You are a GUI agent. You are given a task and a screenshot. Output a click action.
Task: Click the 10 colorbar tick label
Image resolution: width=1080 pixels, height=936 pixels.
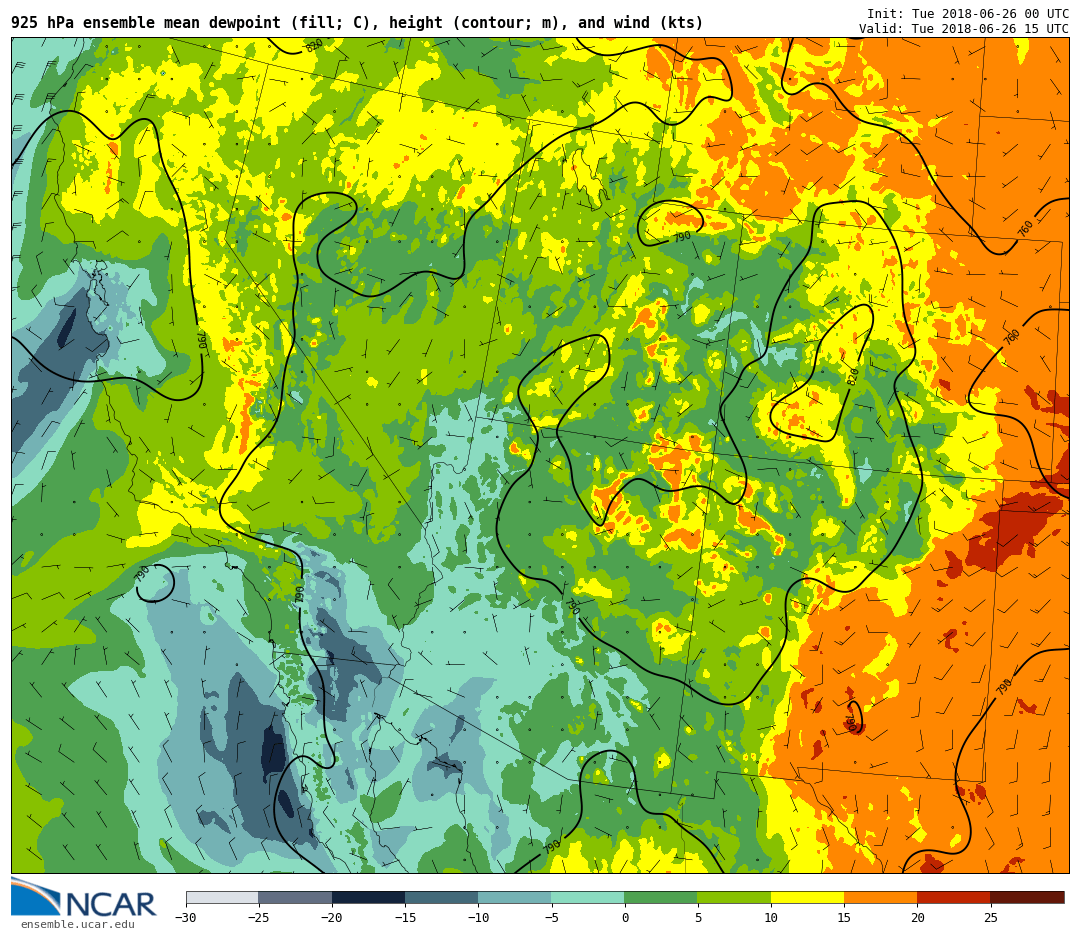771,917
